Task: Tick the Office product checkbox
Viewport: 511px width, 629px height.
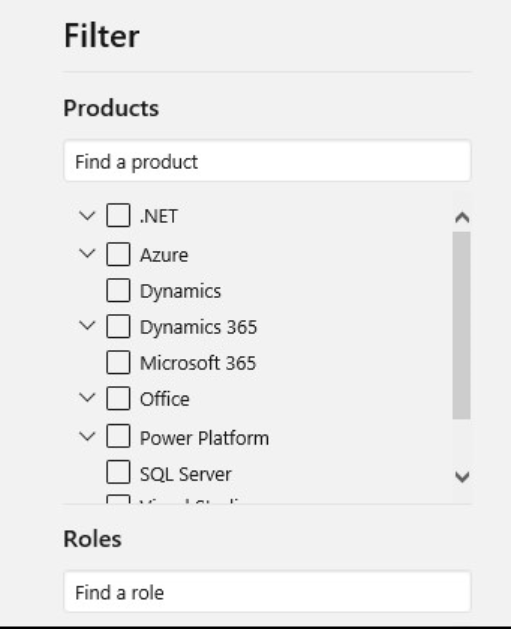Action: [118, 398]
